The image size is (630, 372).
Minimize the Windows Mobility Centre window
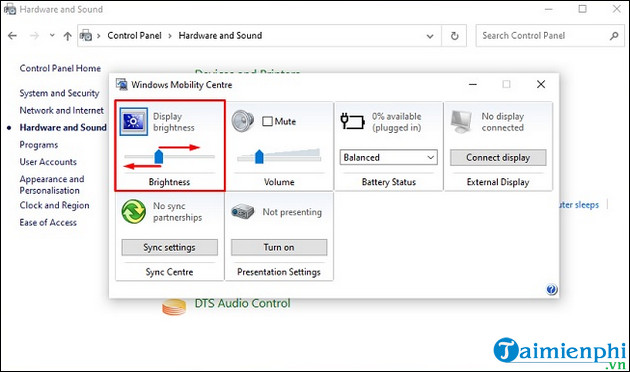tap(473, 84)
